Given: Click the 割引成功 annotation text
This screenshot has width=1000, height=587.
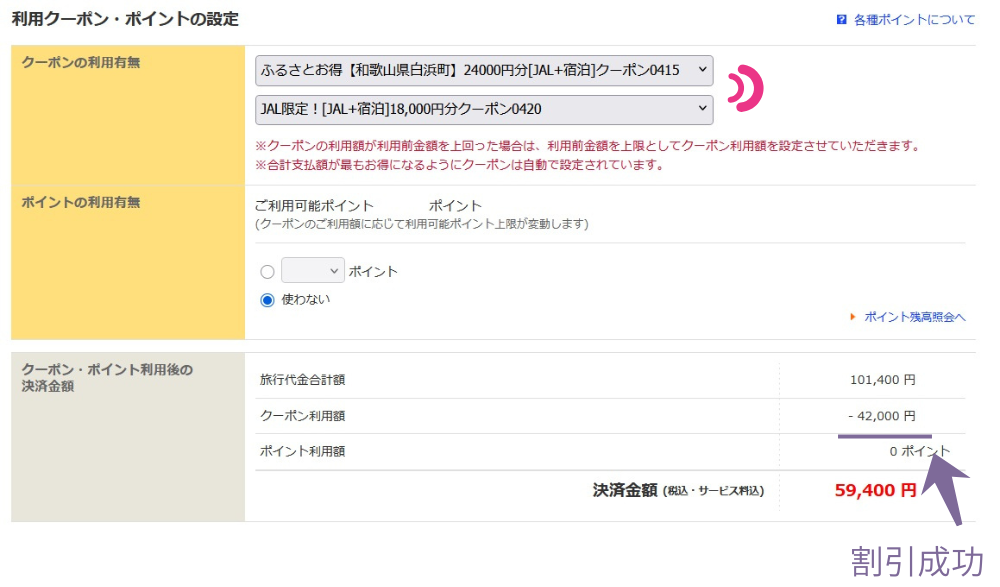Looking at the screenshot, I should pyautogui.click(x=917, y=561).
